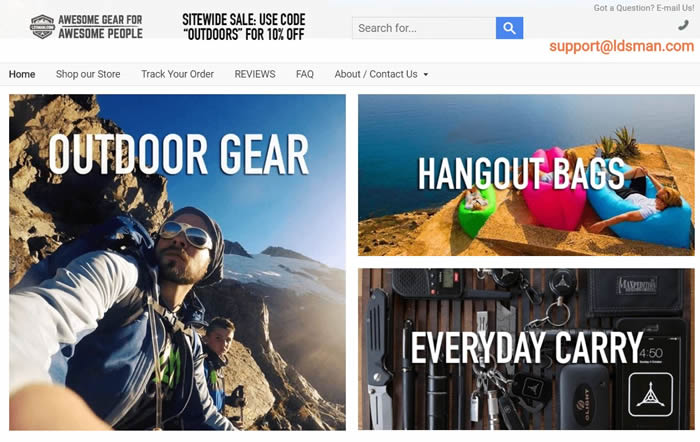
Task: Go to Shop our Store
Action: [88, 74]
